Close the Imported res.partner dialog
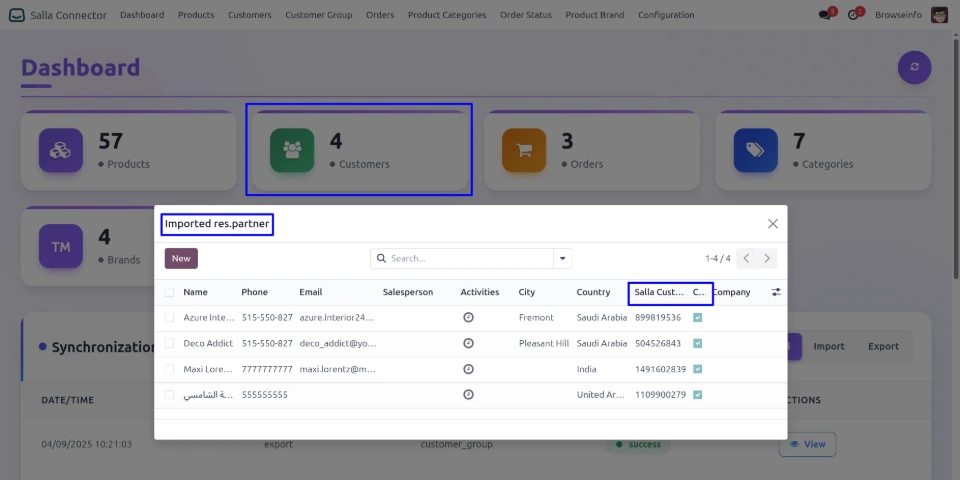Screen dimensions: 960x480 pos(772,224)
